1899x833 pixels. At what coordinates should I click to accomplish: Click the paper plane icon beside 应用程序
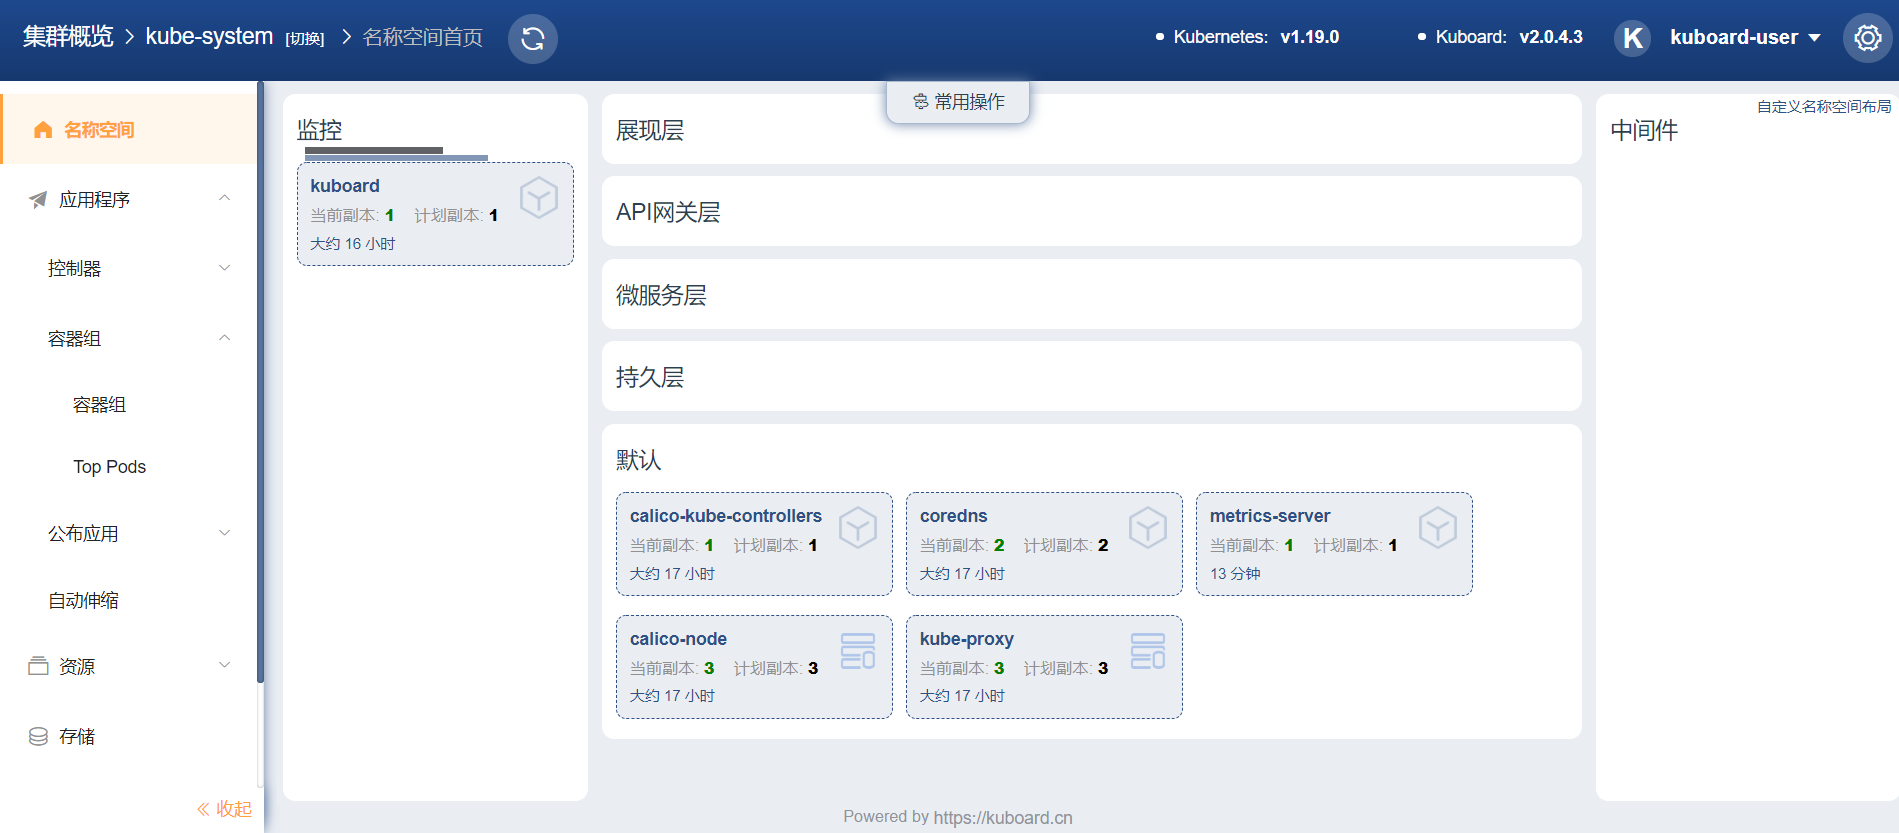[38, 200]
